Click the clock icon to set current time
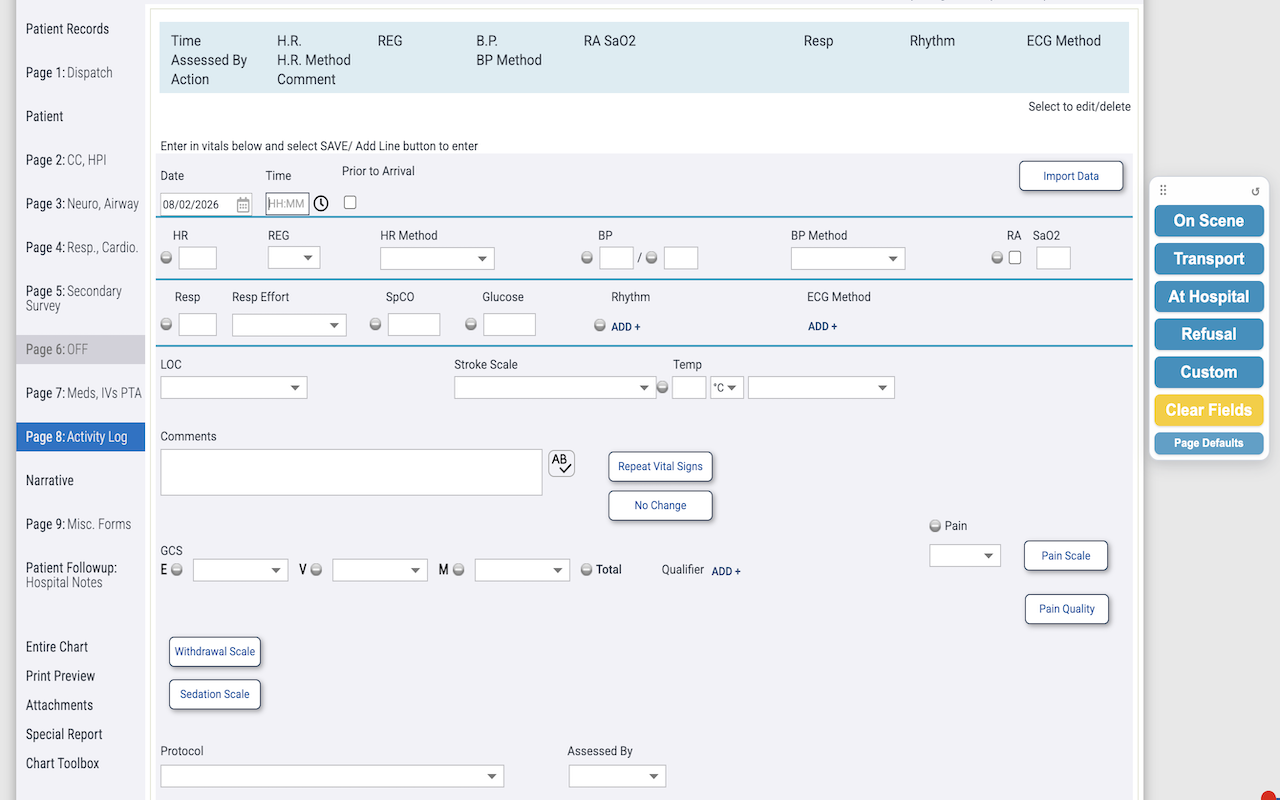Image resolution: width=1280 pixels, height=800 pixels. [321, 204]
